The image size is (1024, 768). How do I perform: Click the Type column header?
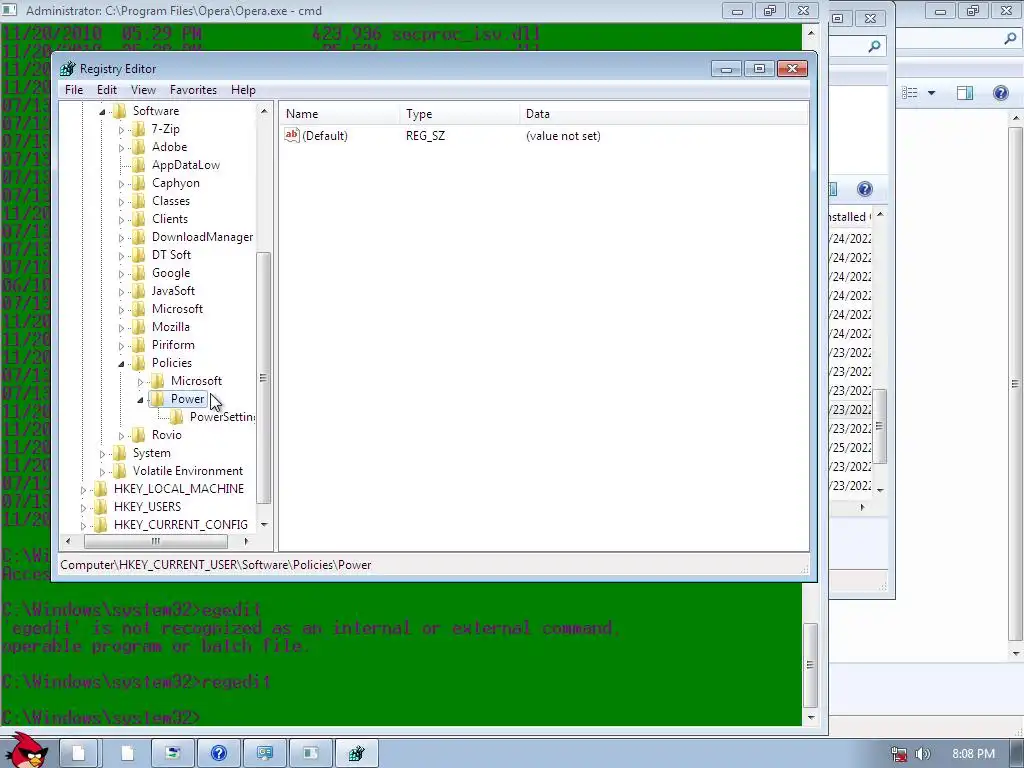pyautogui.click(x=460, y=114)
